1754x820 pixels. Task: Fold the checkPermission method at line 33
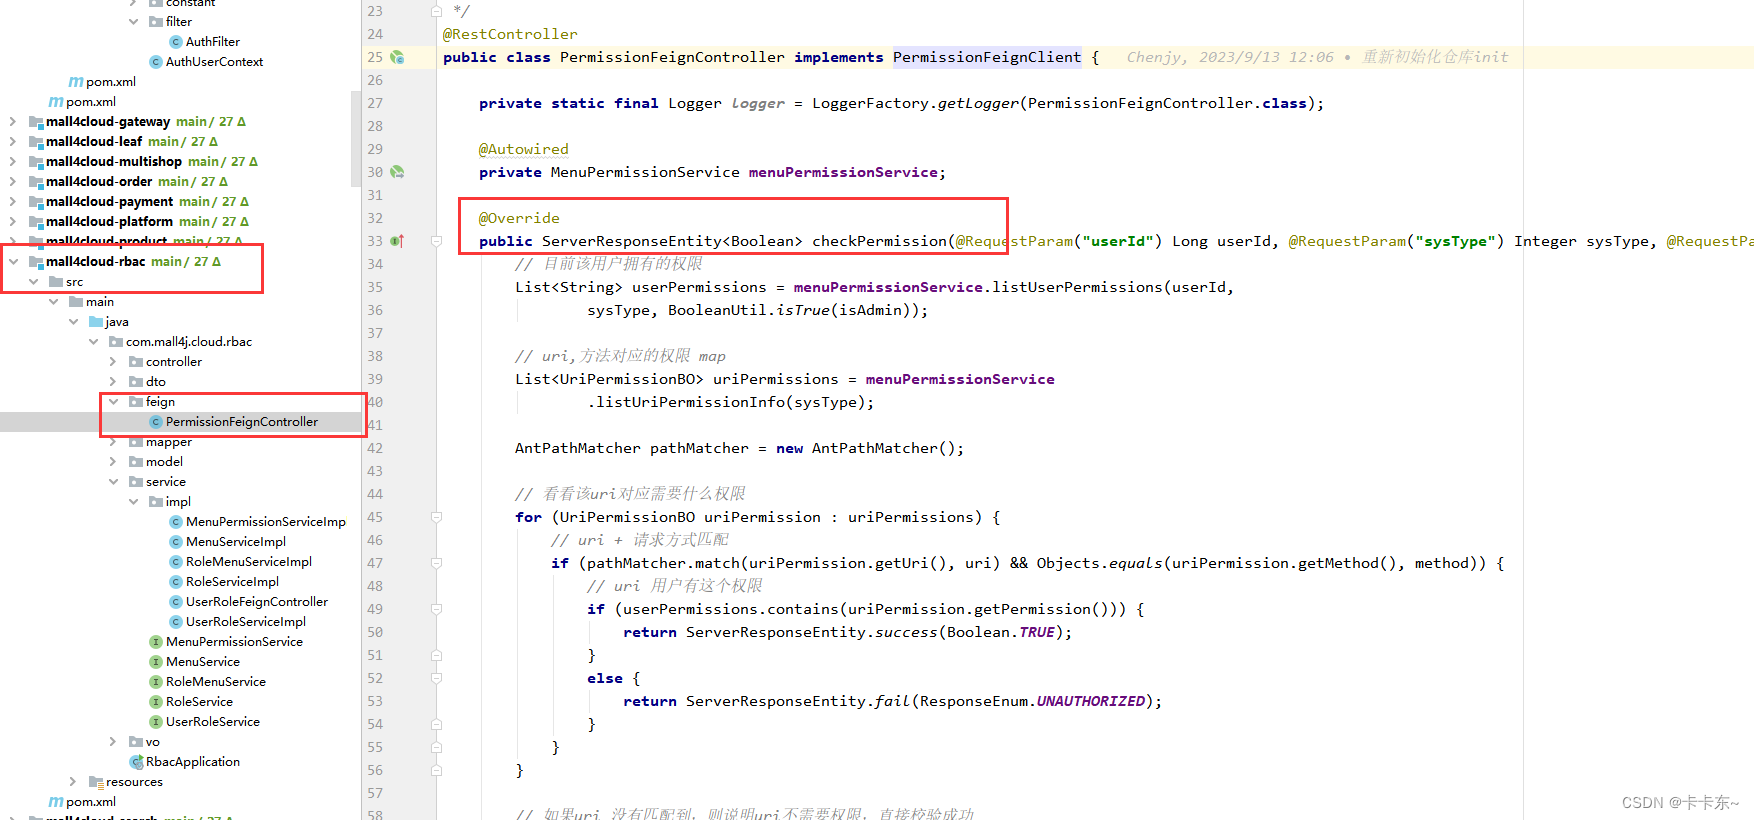pyautogui.click(x=437, y=241)
